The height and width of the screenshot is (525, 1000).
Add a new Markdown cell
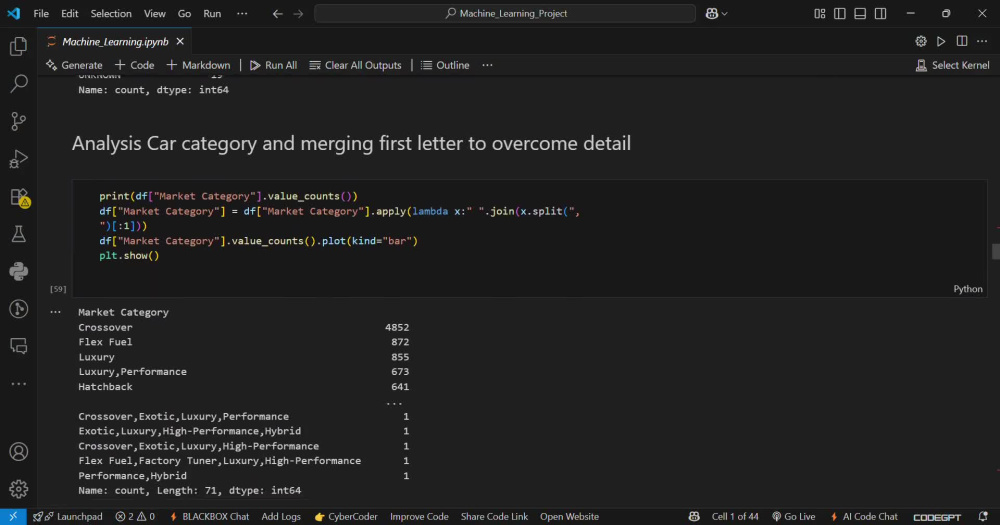click(198, 65)
